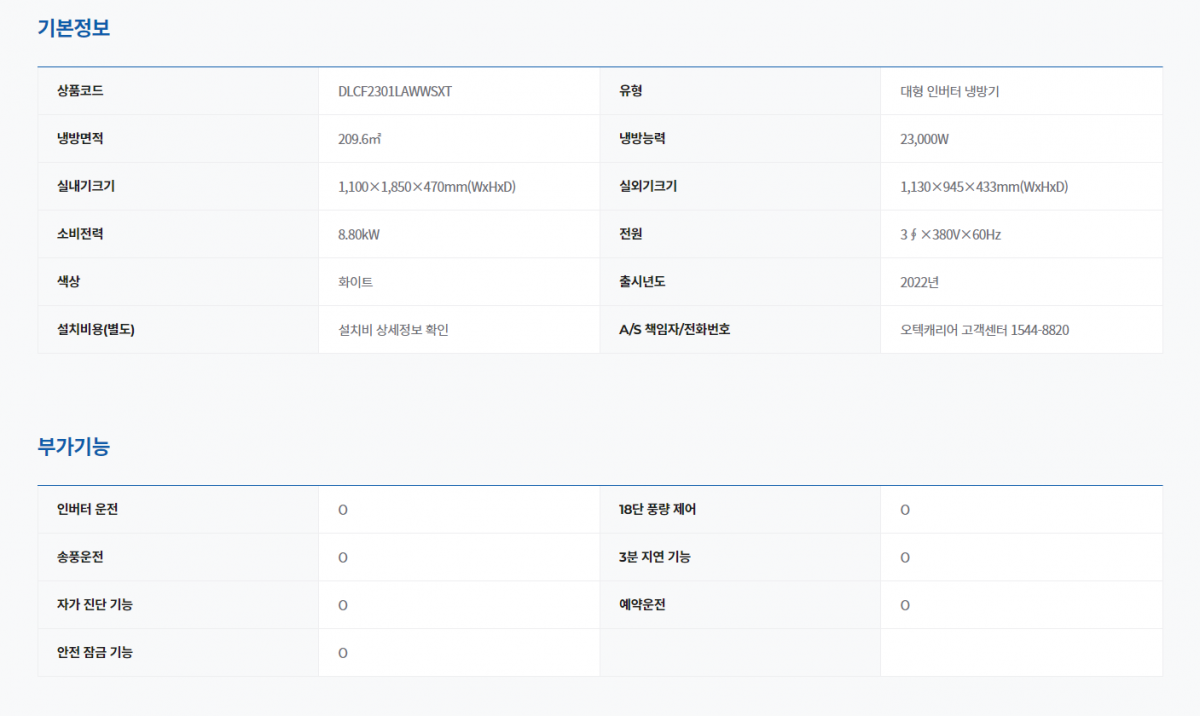
Task: Click the 자가 진단 기능 label
Action: [95, 605]
